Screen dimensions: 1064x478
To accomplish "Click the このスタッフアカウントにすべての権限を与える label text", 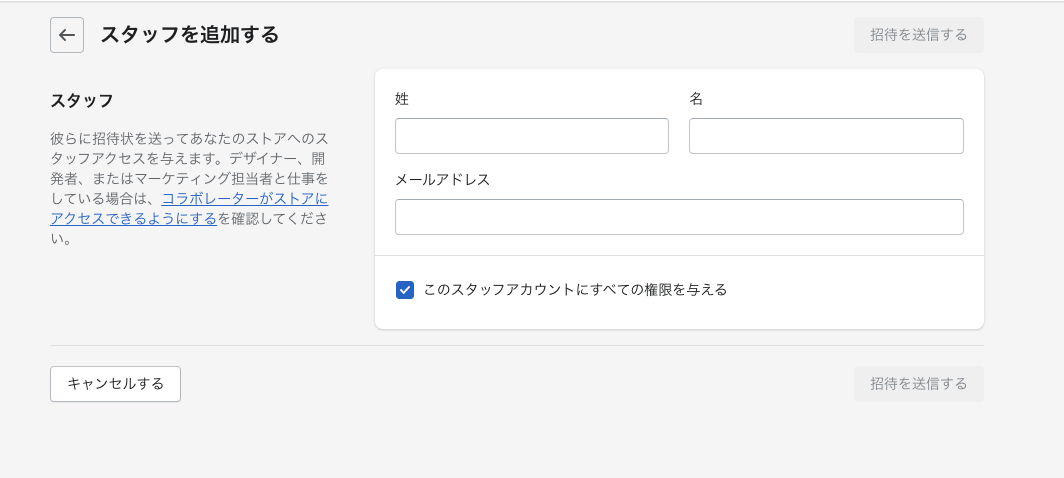I will [x=575, y=290].
